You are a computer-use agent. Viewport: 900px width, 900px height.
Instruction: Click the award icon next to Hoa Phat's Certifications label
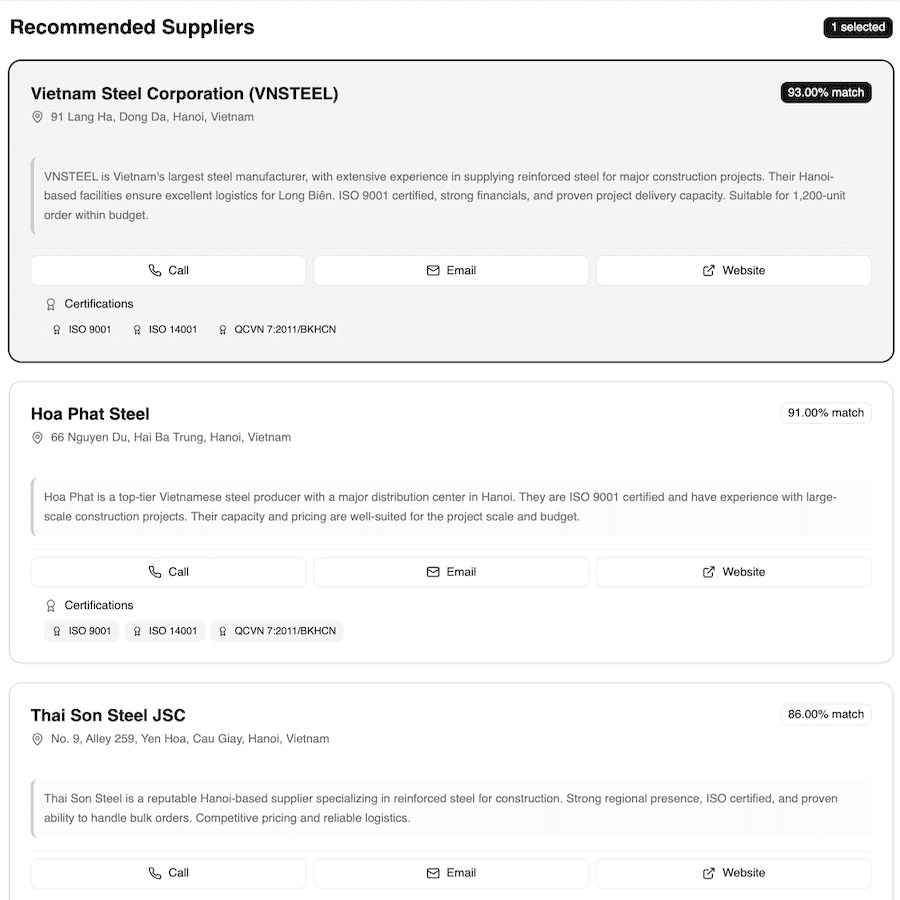pyautogui.click(x=49, y=605)
